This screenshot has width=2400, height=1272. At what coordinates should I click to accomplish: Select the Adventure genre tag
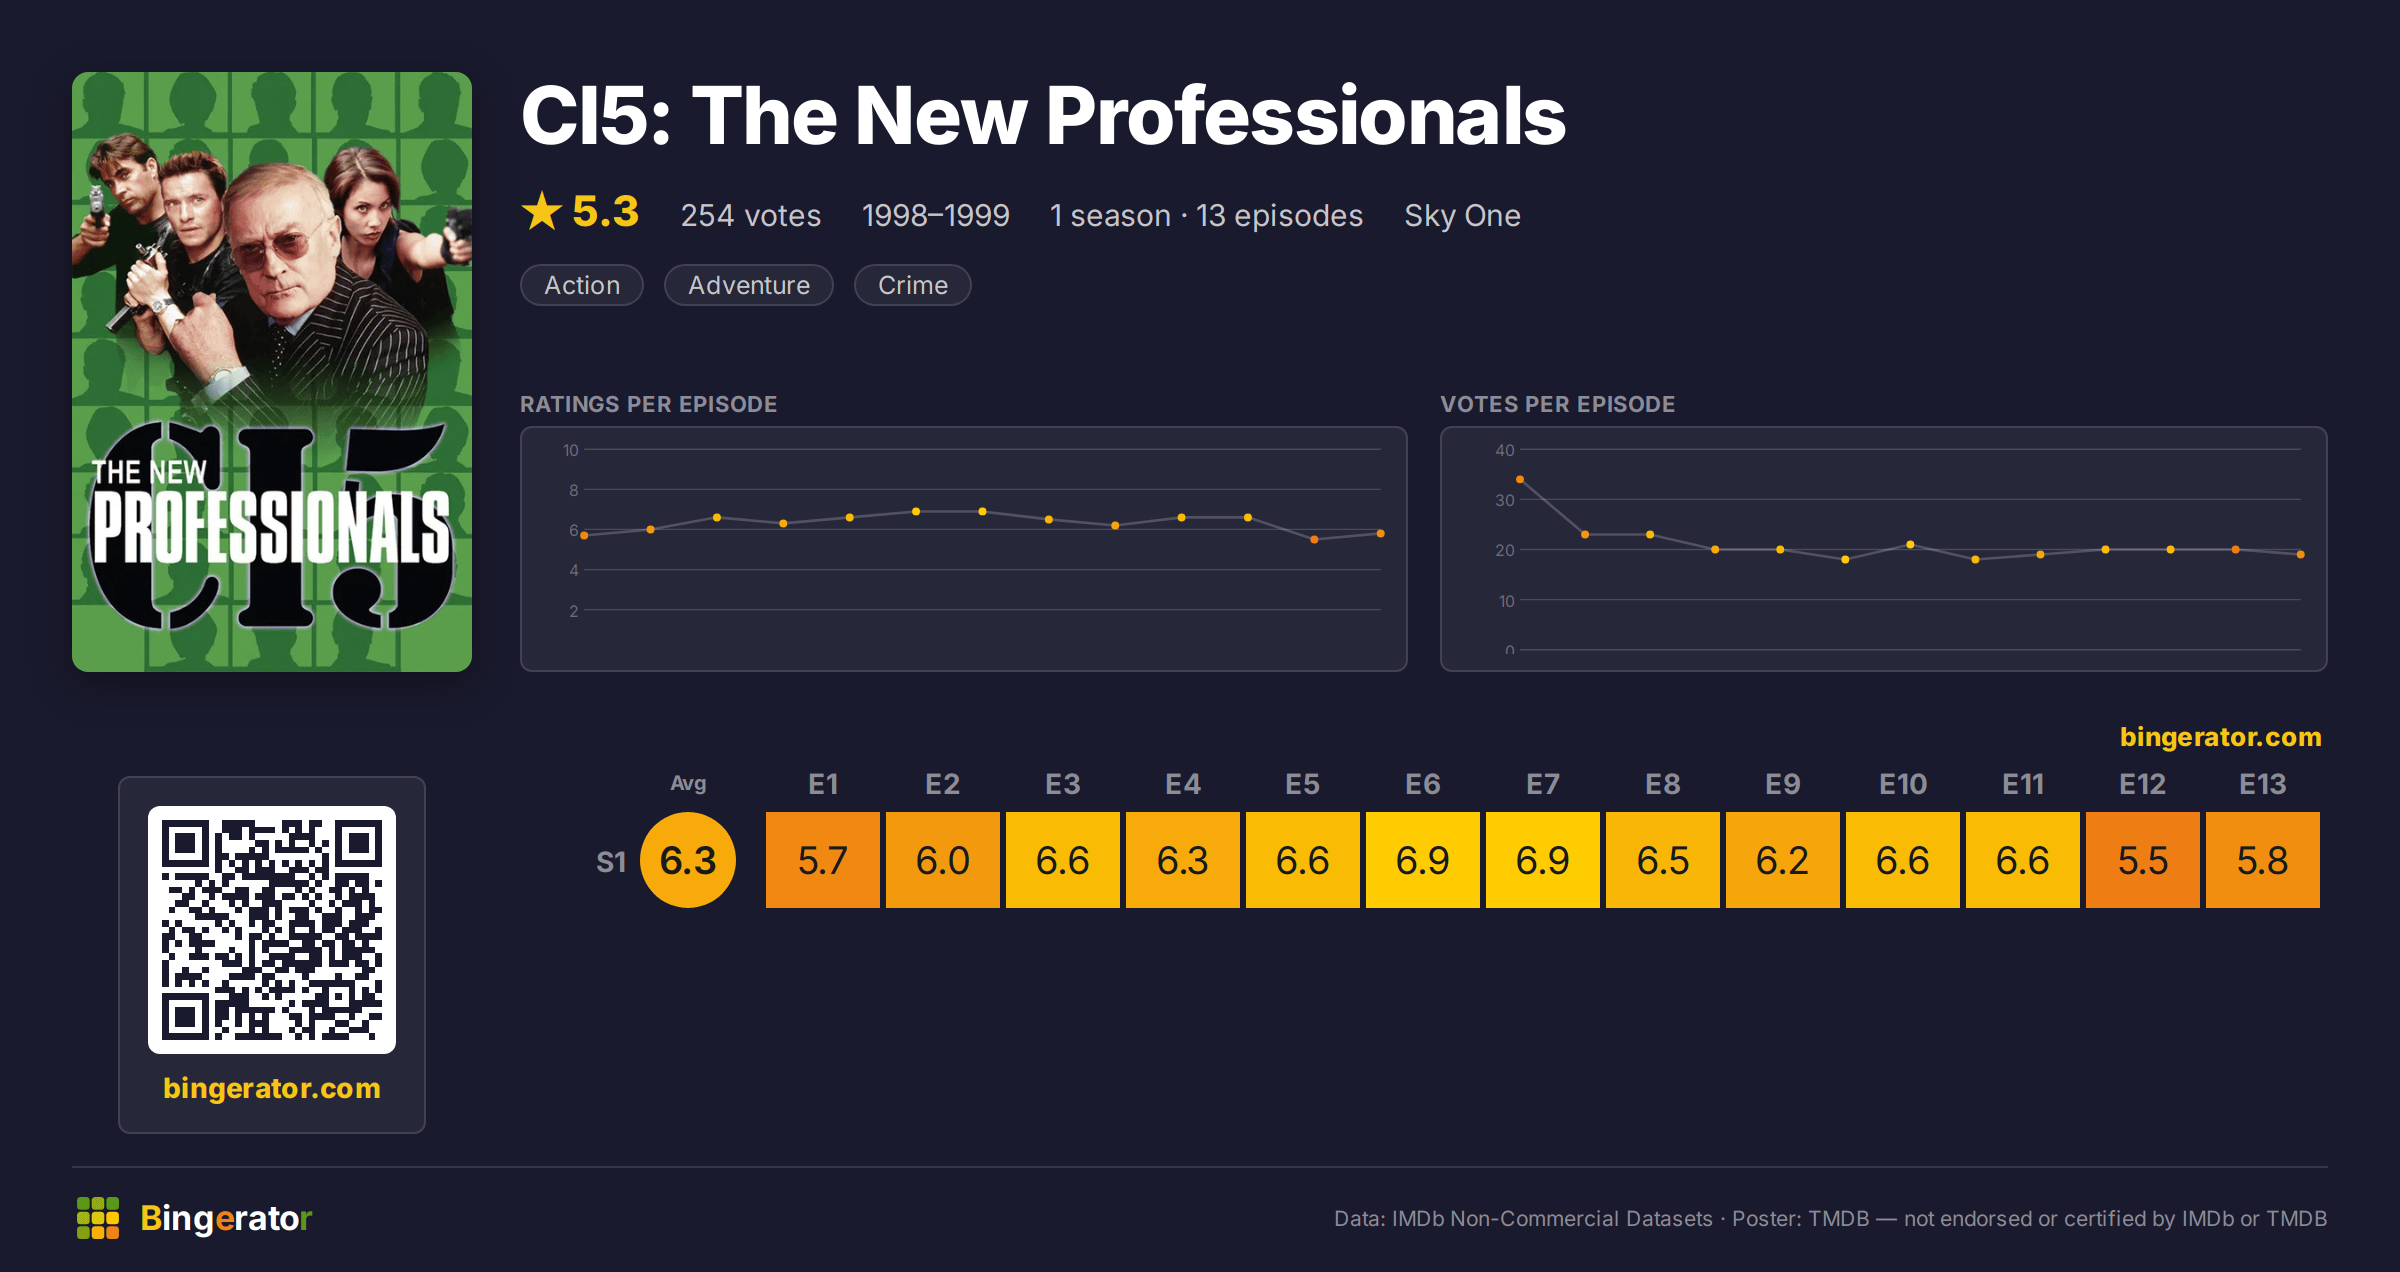(x=749, y=285)
